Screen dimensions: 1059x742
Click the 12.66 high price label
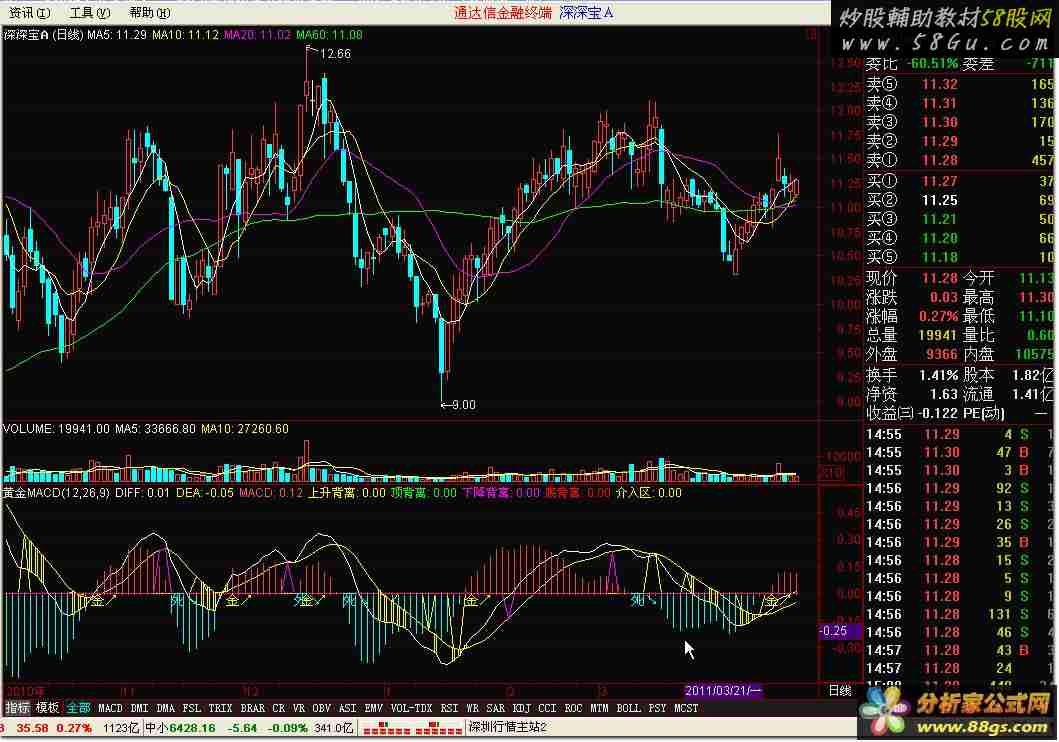[x=335, y=53]
